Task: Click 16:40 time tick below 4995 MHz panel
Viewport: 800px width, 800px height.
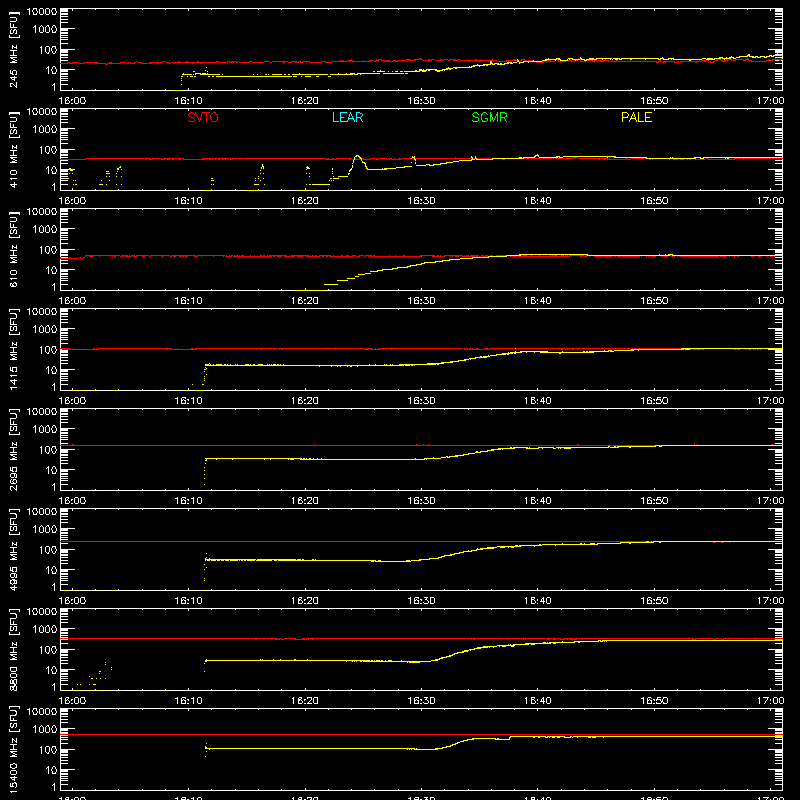Action: point(538,601)
